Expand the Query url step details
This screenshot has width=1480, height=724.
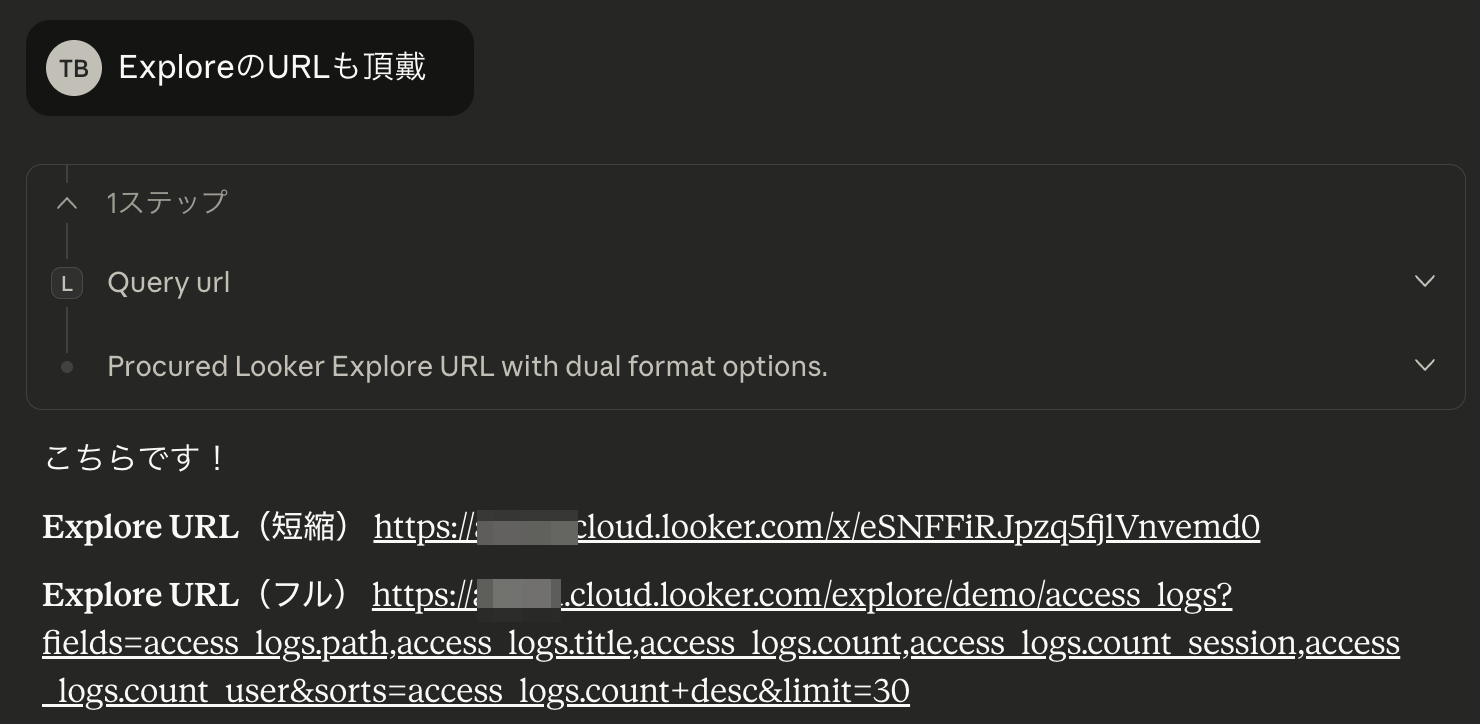tap(1425, 282)
